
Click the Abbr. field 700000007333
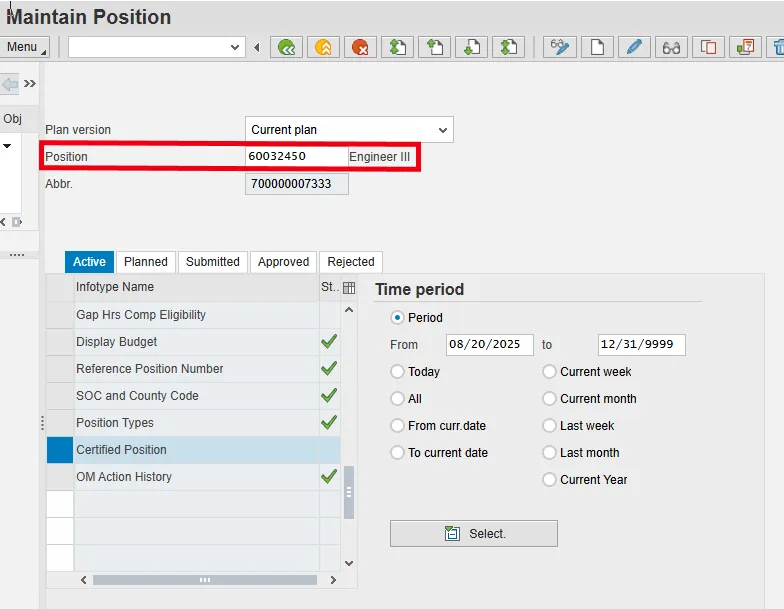(x=296, y=184)
